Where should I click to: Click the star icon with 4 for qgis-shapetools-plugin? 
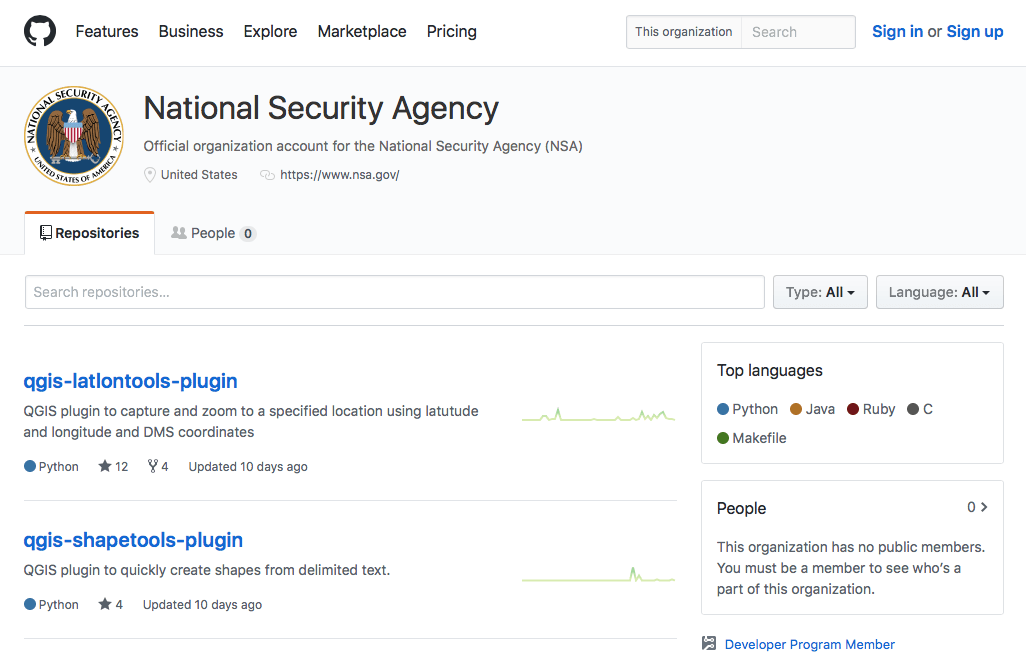tap(105, 604)
